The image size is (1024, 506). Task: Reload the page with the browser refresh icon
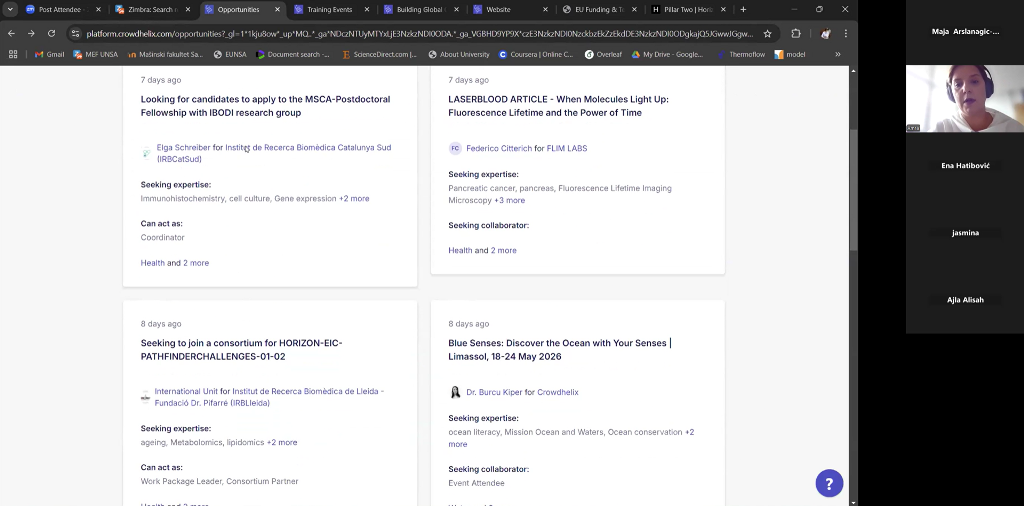[x=51, y=33]
